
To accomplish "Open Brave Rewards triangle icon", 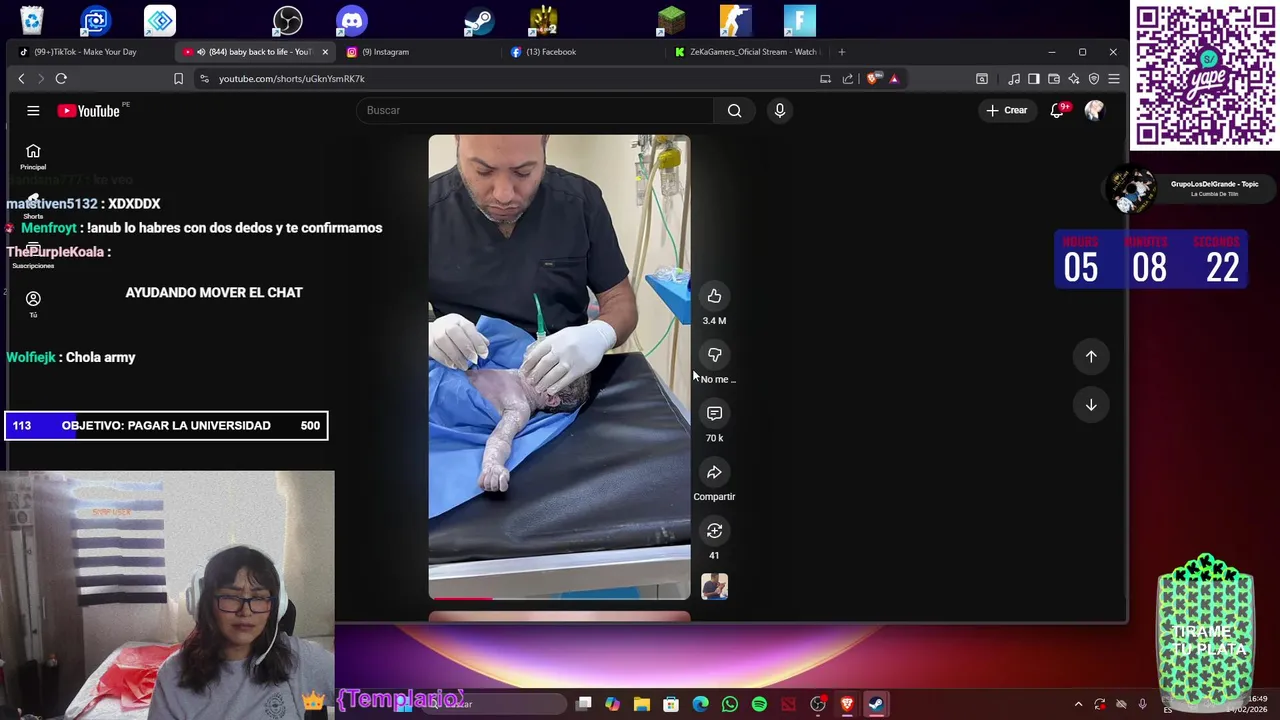I will point(894,79).
